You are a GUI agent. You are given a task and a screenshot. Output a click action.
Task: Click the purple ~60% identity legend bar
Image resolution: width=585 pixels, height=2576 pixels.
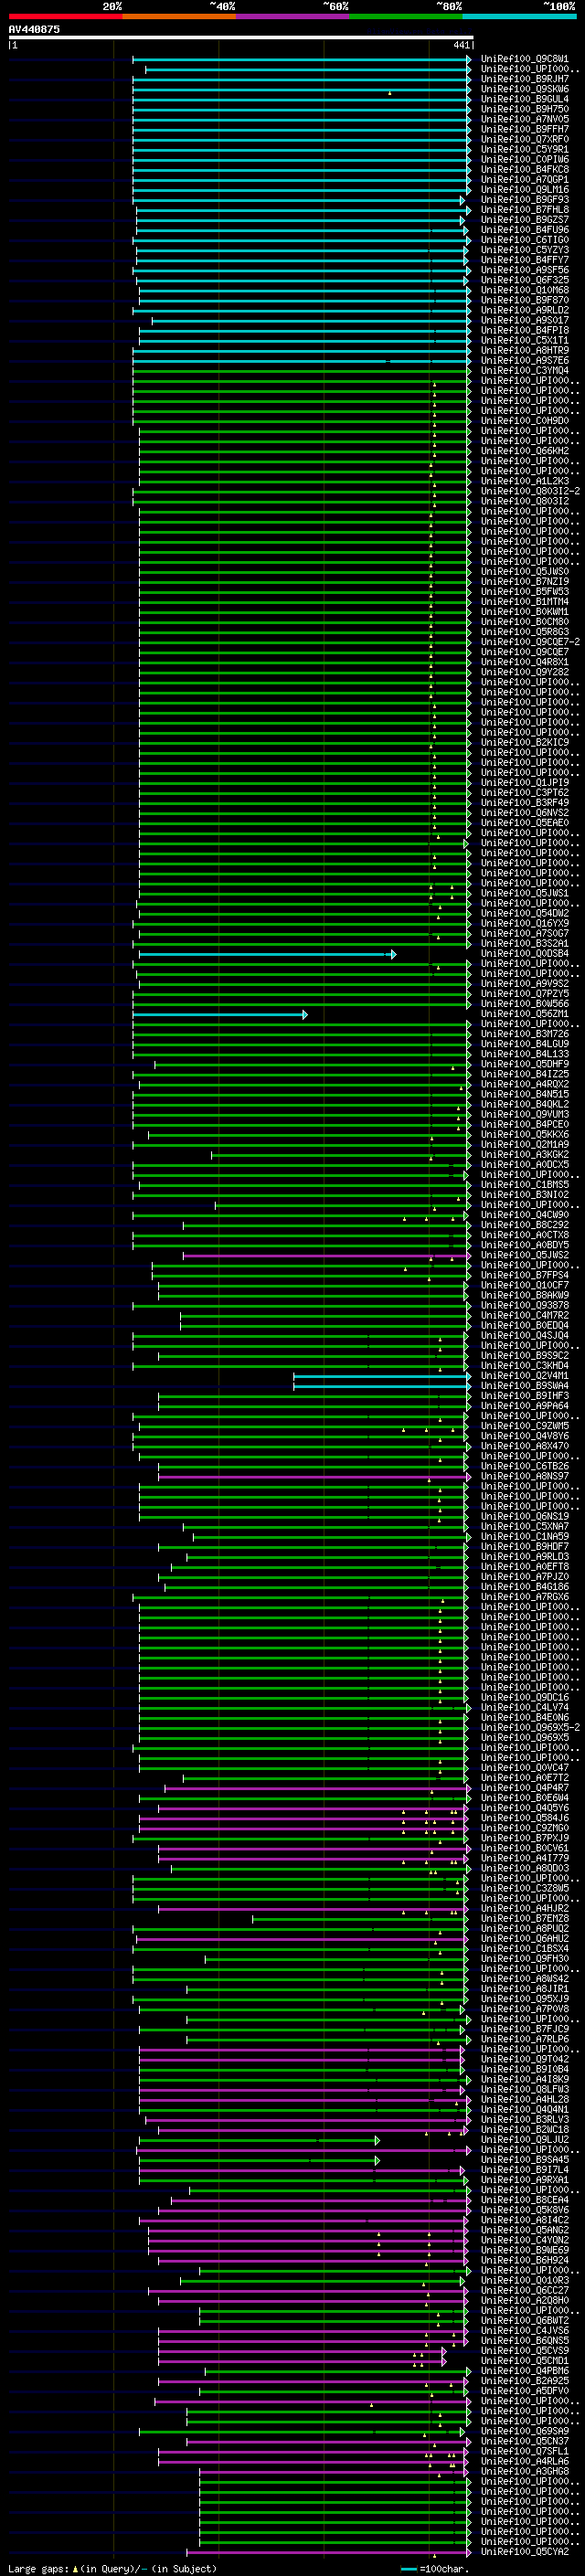293,16
